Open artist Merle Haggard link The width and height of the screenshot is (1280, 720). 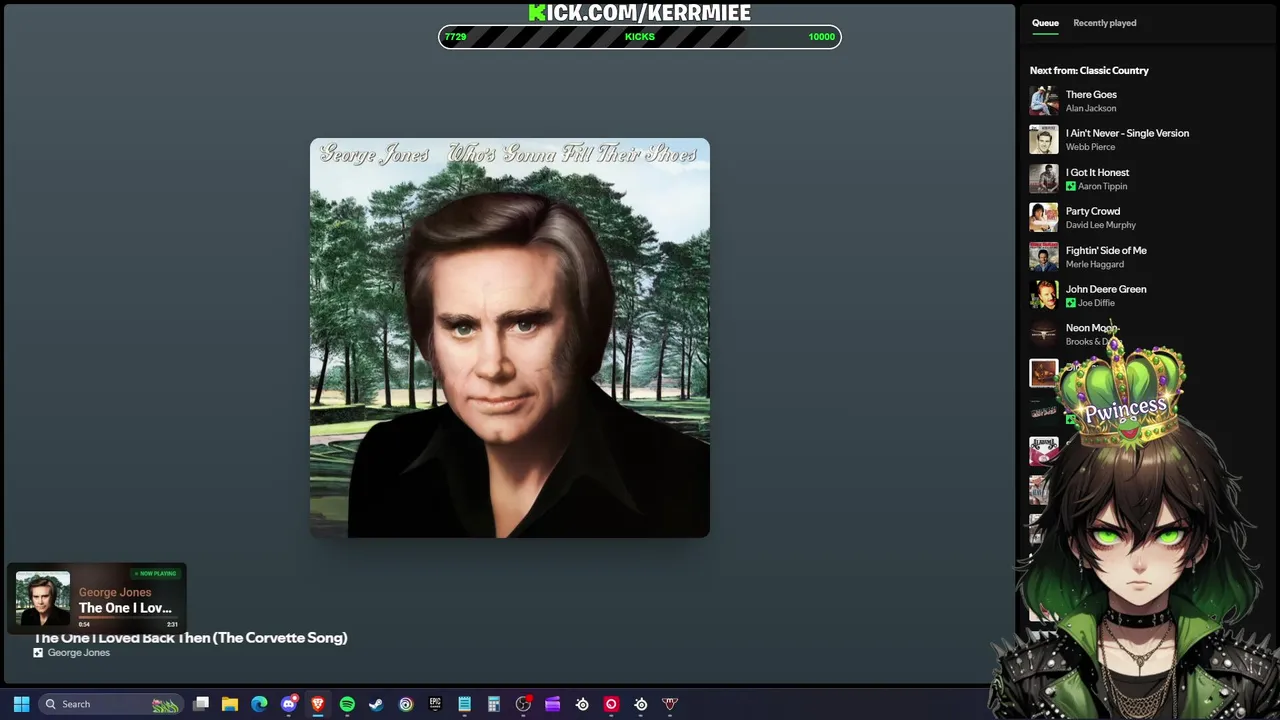pyautogui.click(x=1095, y=264)
